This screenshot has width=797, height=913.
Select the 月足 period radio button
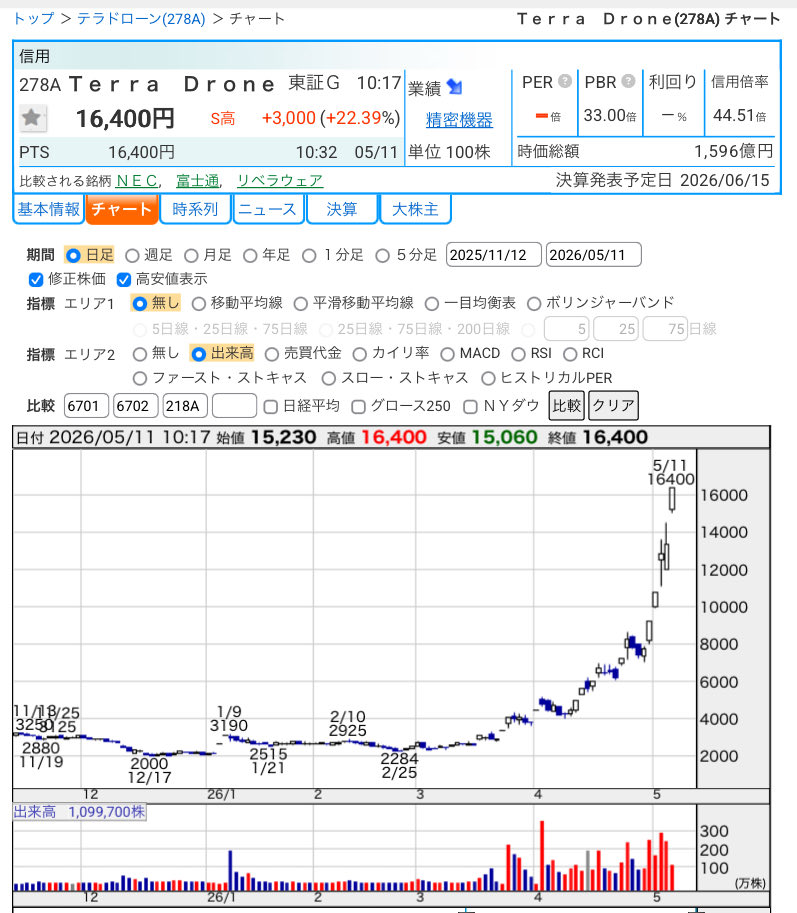coord(191,256)
